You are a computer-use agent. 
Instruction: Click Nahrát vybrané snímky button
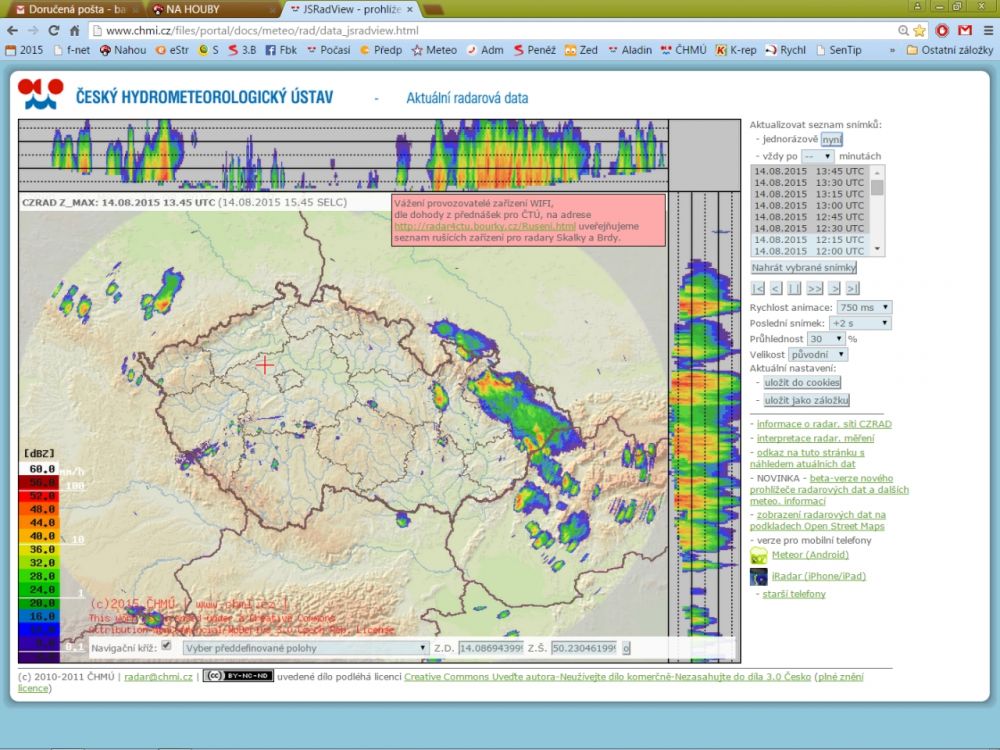[x=804, y=268]
